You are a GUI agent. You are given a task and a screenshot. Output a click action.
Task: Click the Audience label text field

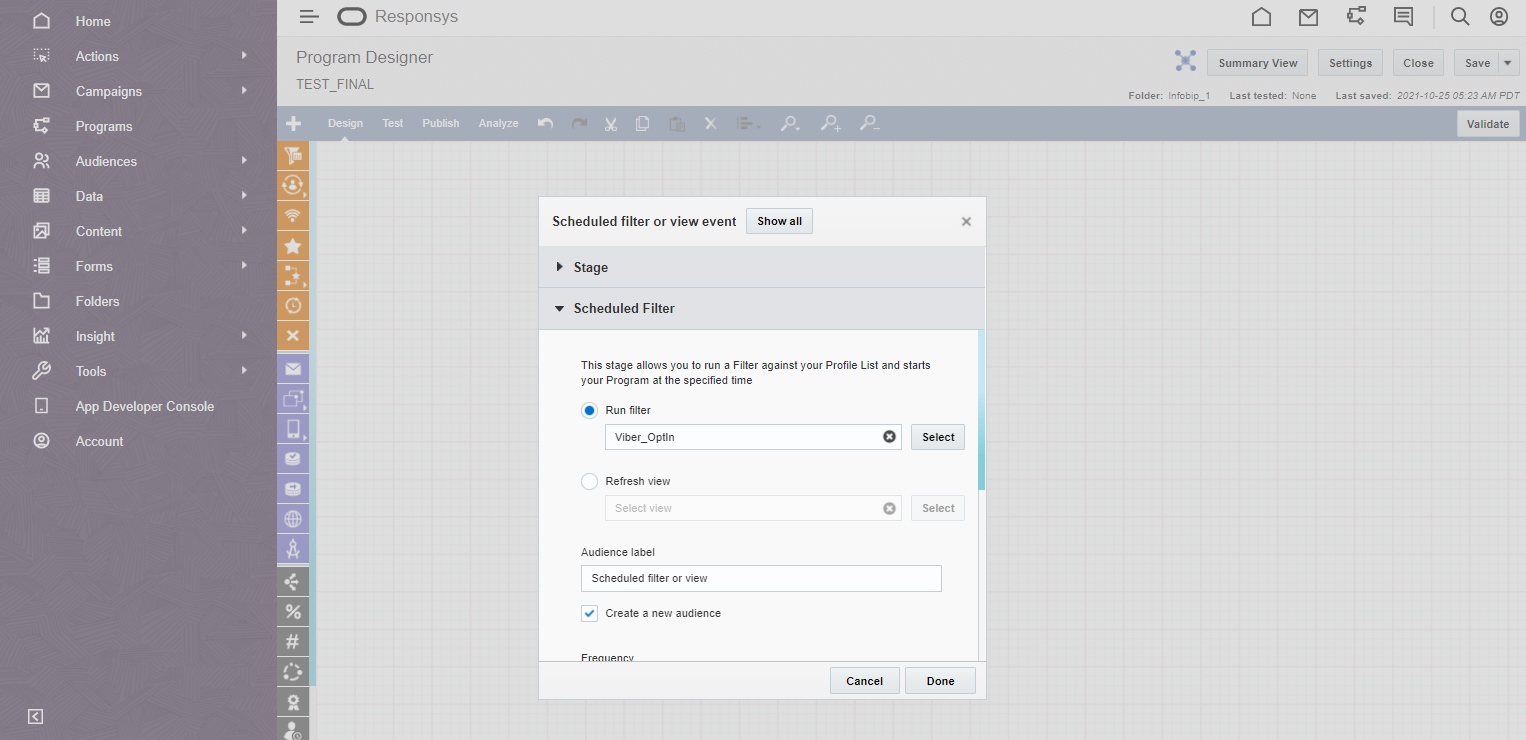click(761, 578)
